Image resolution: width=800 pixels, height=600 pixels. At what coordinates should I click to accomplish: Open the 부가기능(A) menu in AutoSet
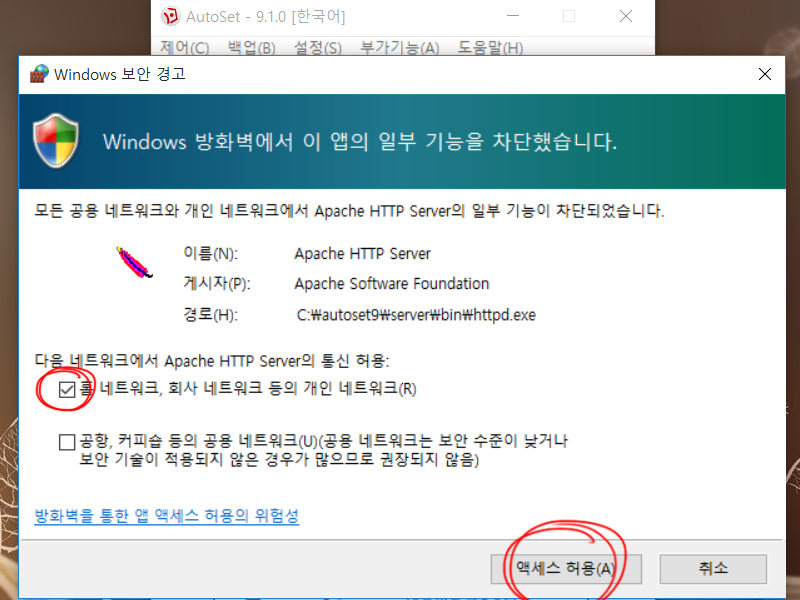[x=399, y=47]
